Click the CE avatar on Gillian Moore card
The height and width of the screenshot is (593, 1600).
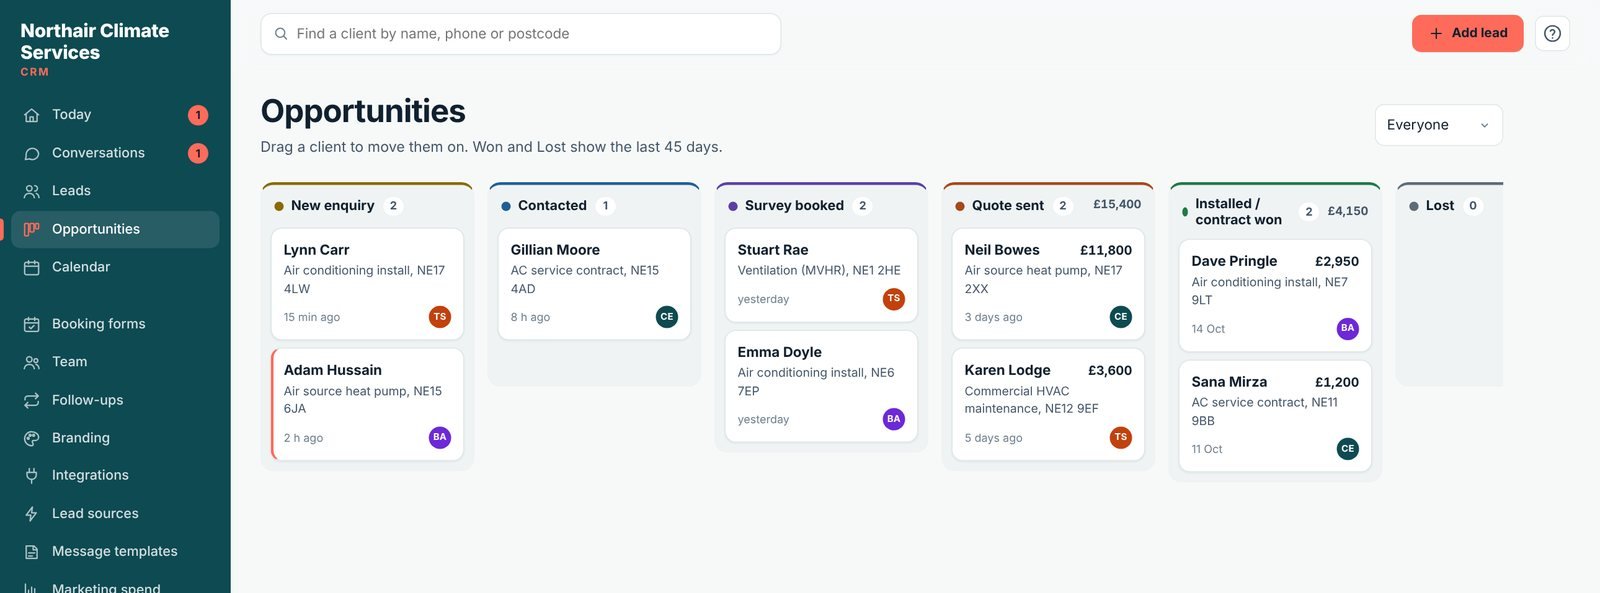[667, 317]
